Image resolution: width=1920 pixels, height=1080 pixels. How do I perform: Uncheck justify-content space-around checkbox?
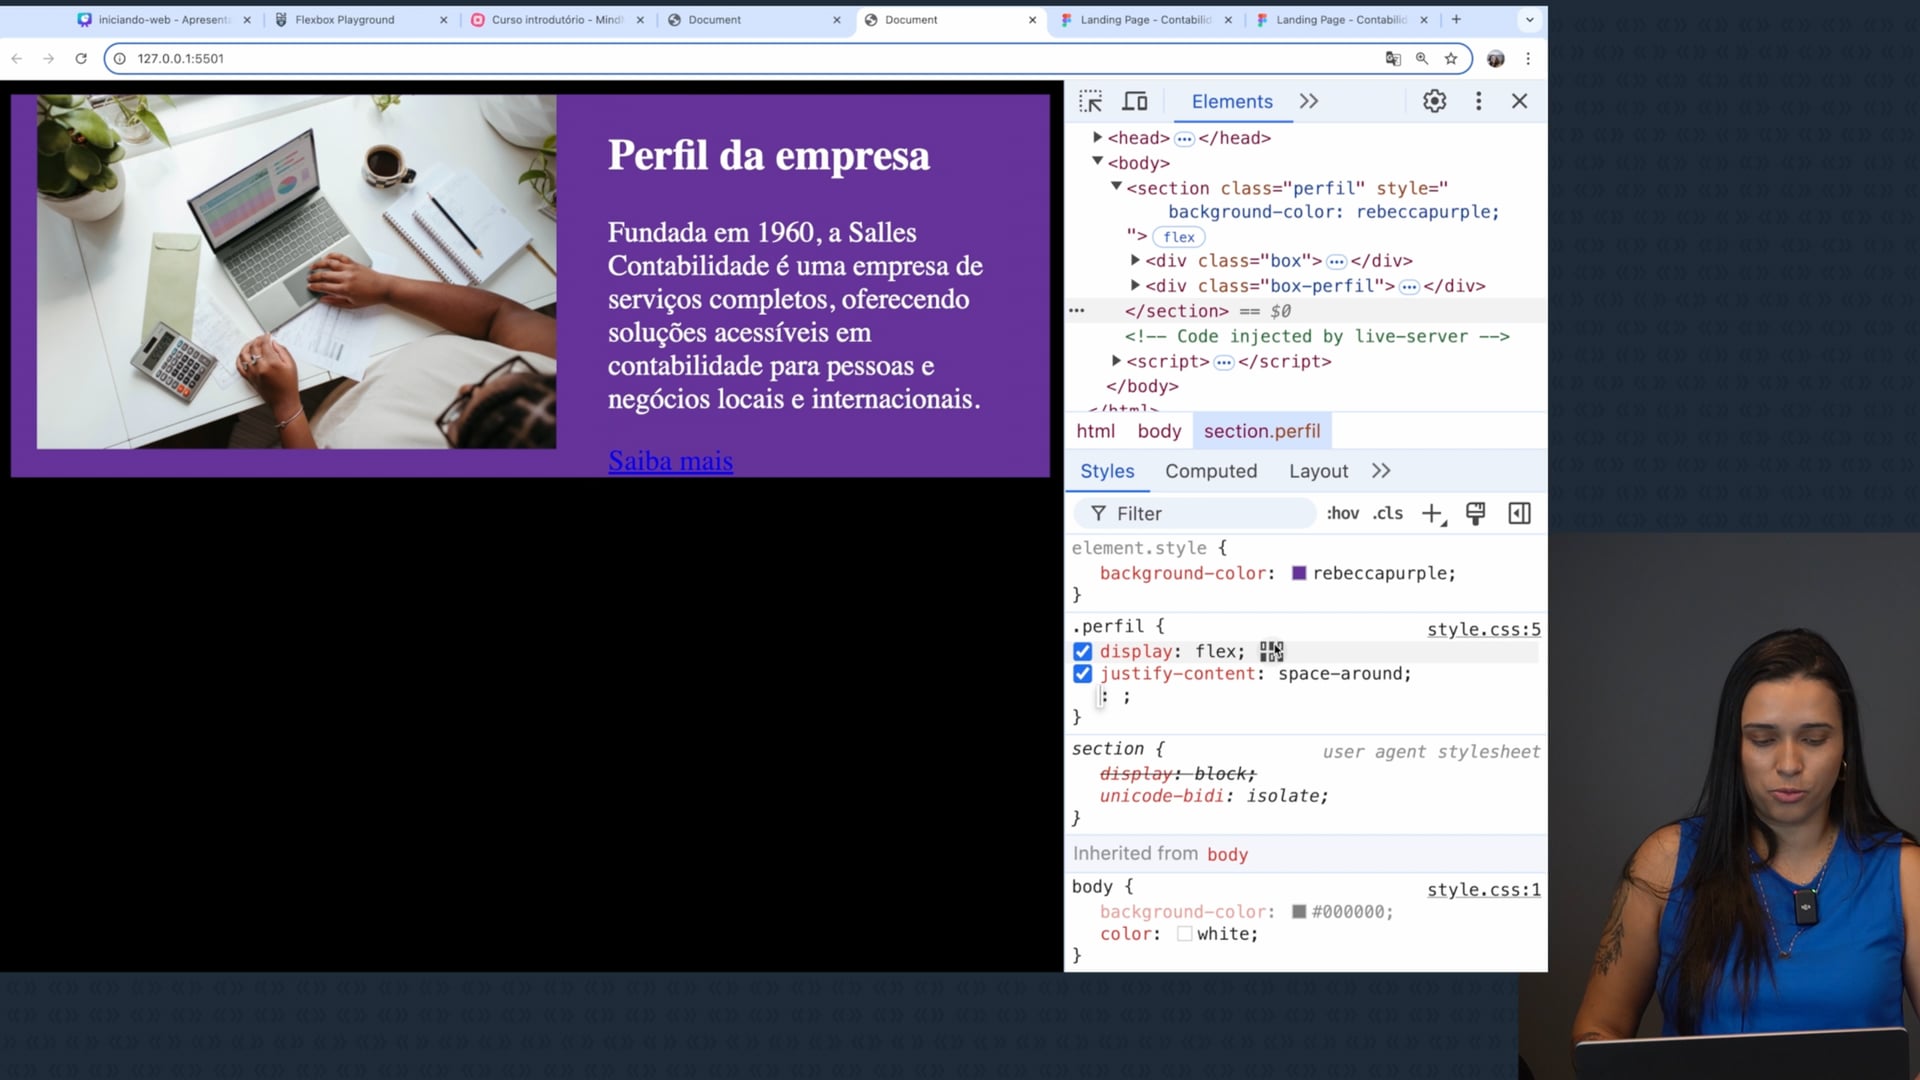tap(1082, 674)
